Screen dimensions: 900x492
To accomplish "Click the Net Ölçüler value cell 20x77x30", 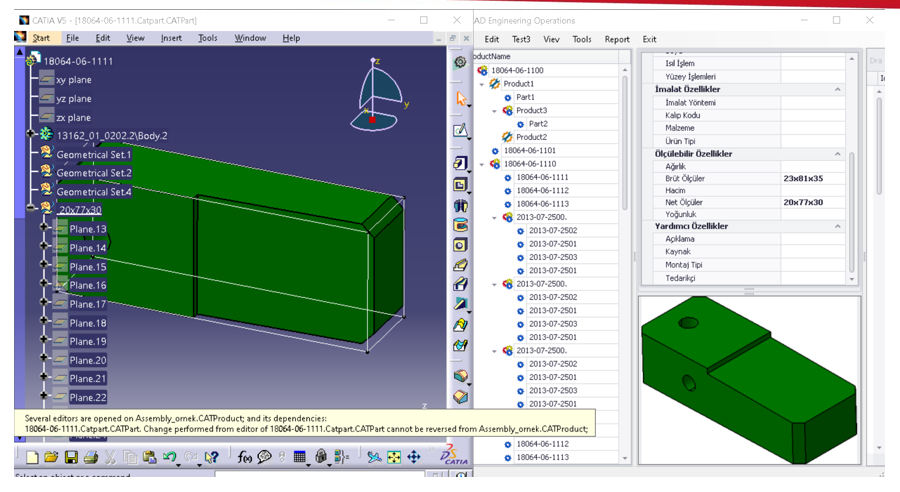I will [x=812, y=202].
